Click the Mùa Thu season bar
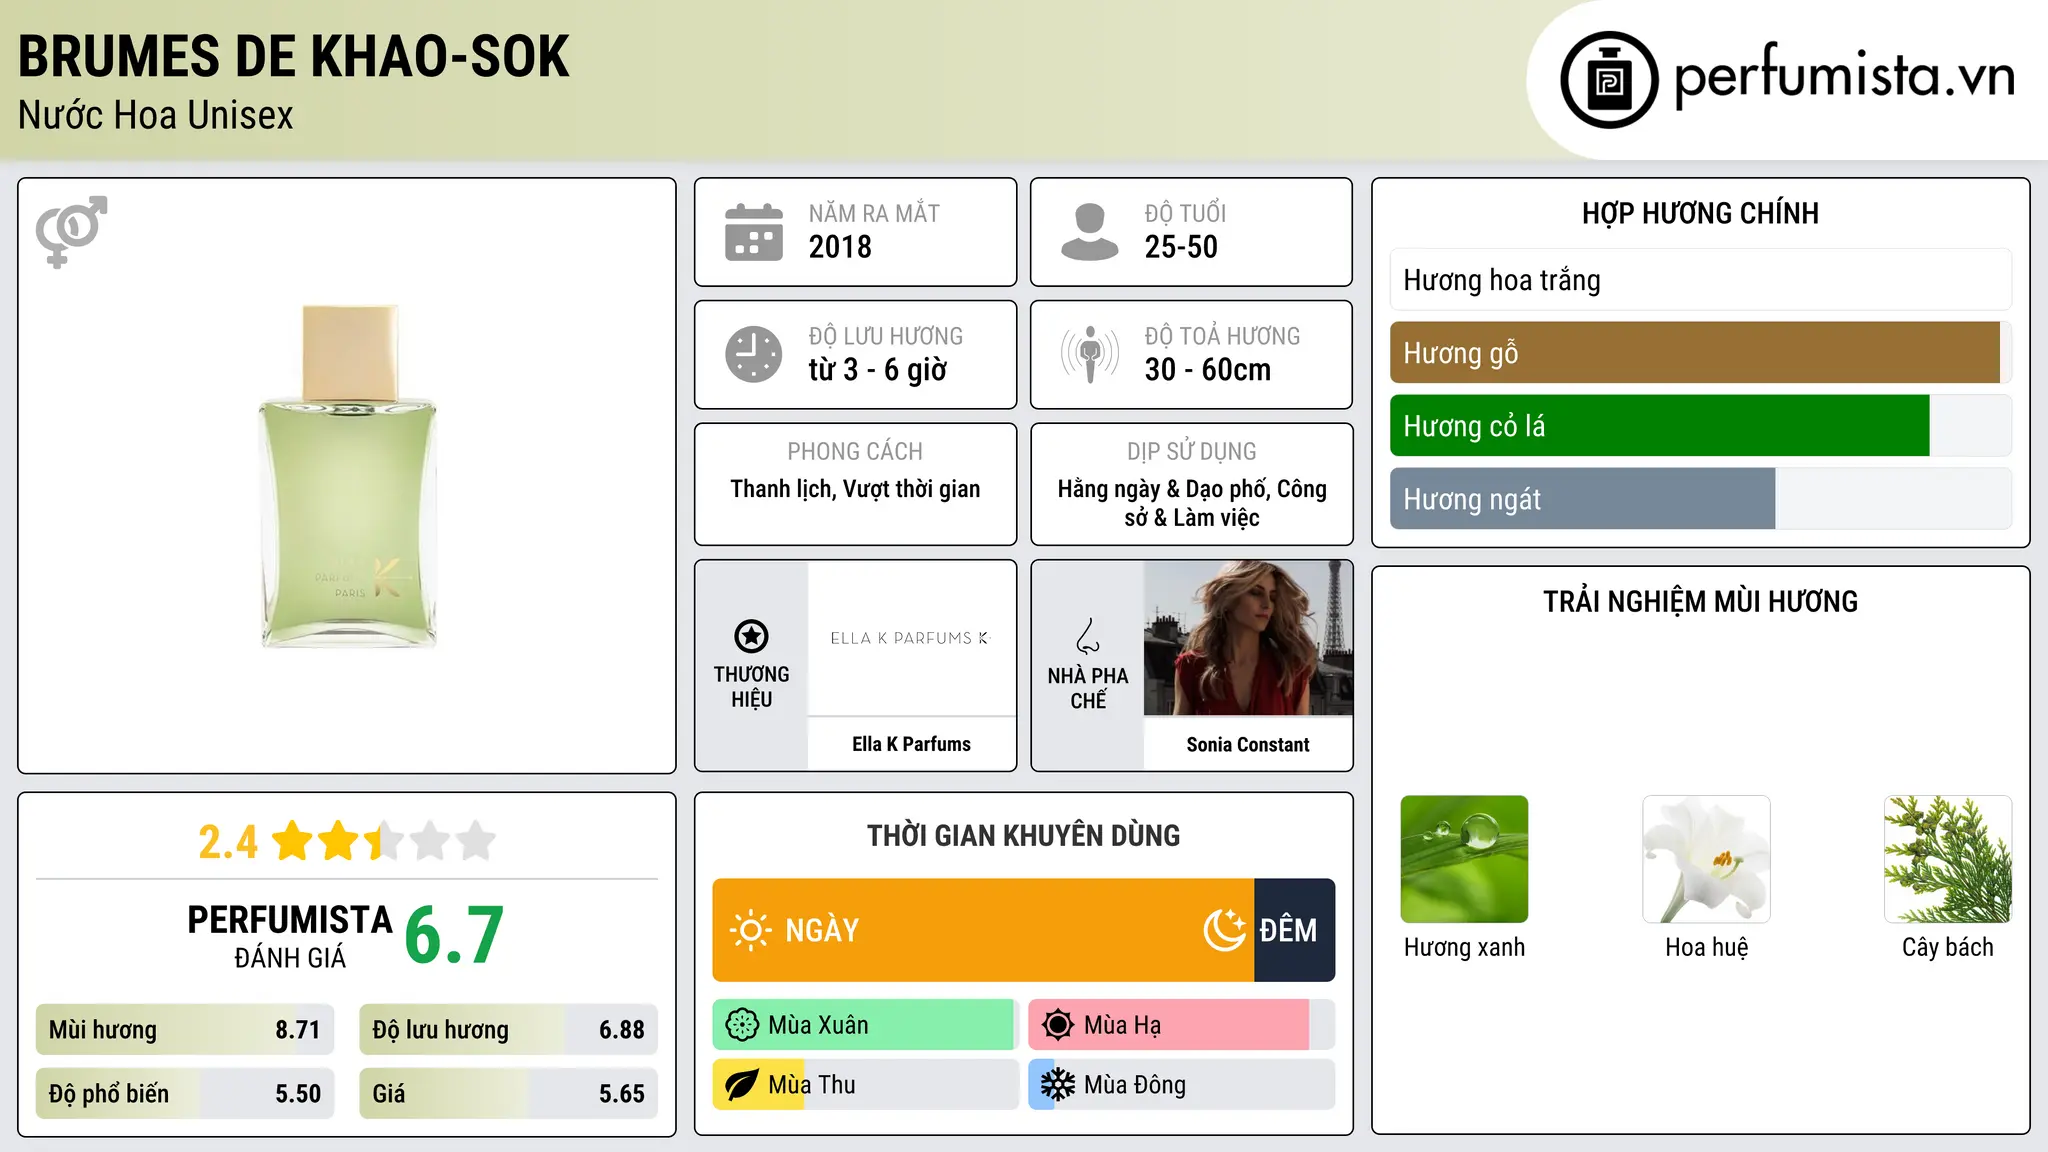The image size is (2048, 1152). click(x=866, y=1085)
